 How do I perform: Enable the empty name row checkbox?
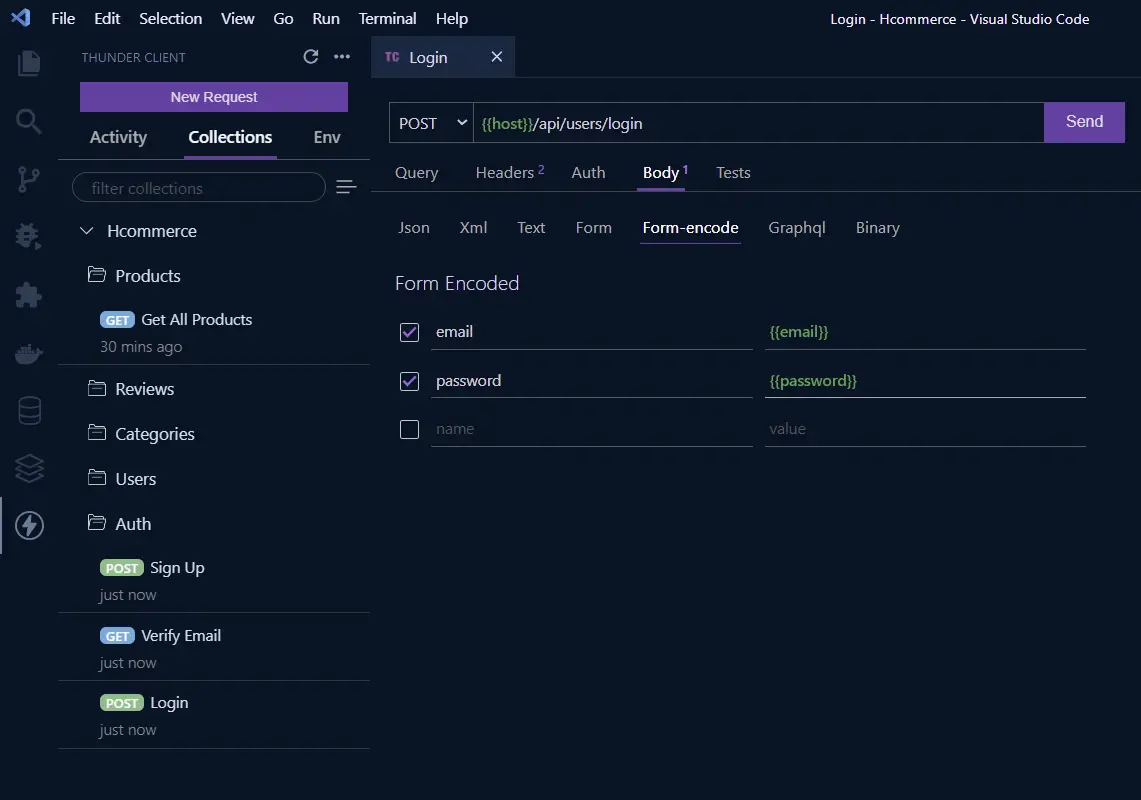(x=410, y=429)
